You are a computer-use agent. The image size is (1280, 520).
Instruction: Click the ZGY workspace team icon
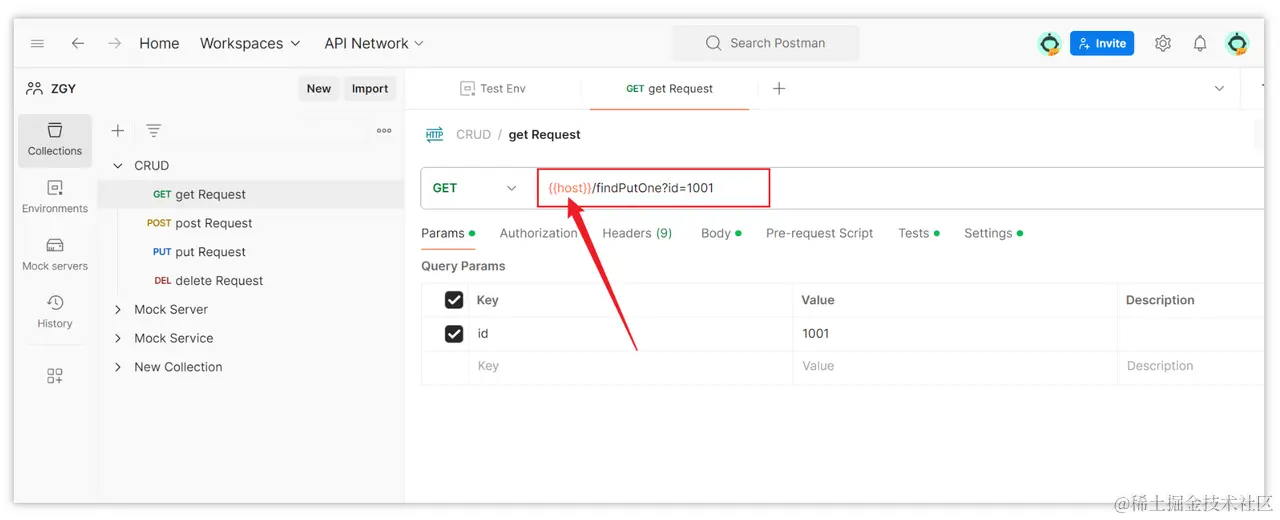point(35,88)
